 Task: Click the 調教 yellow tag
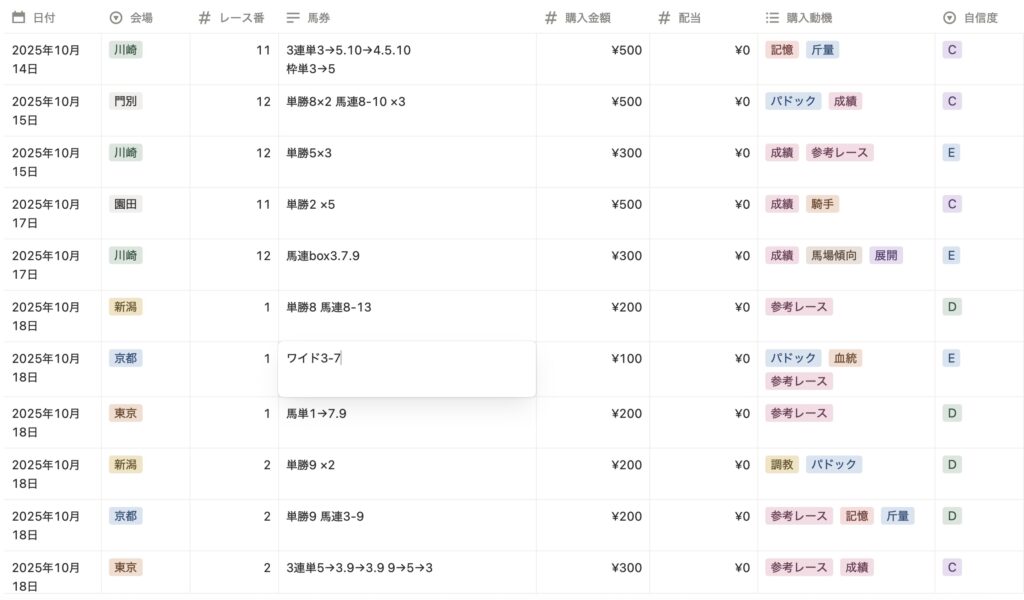pyautogui.click(x=782, y=464)
